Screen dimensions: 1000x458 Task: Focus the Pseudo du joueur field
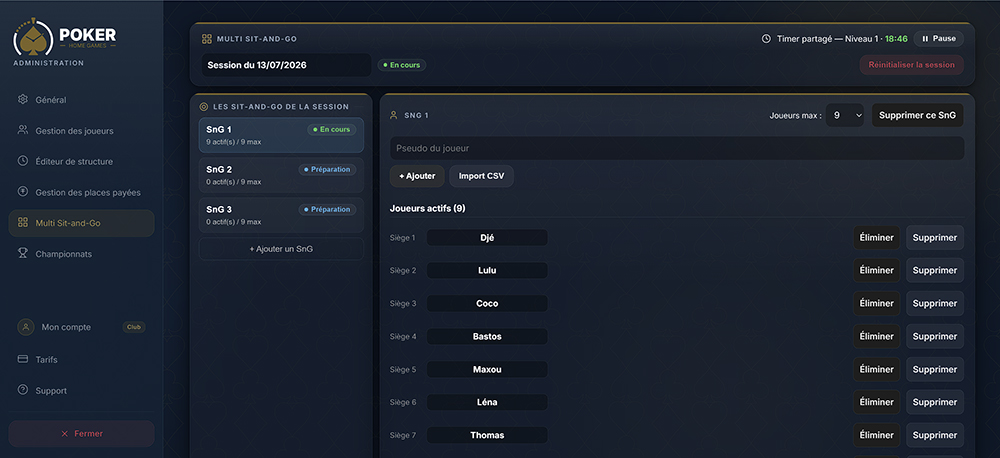pyautogui.click(x=677, y=148)
